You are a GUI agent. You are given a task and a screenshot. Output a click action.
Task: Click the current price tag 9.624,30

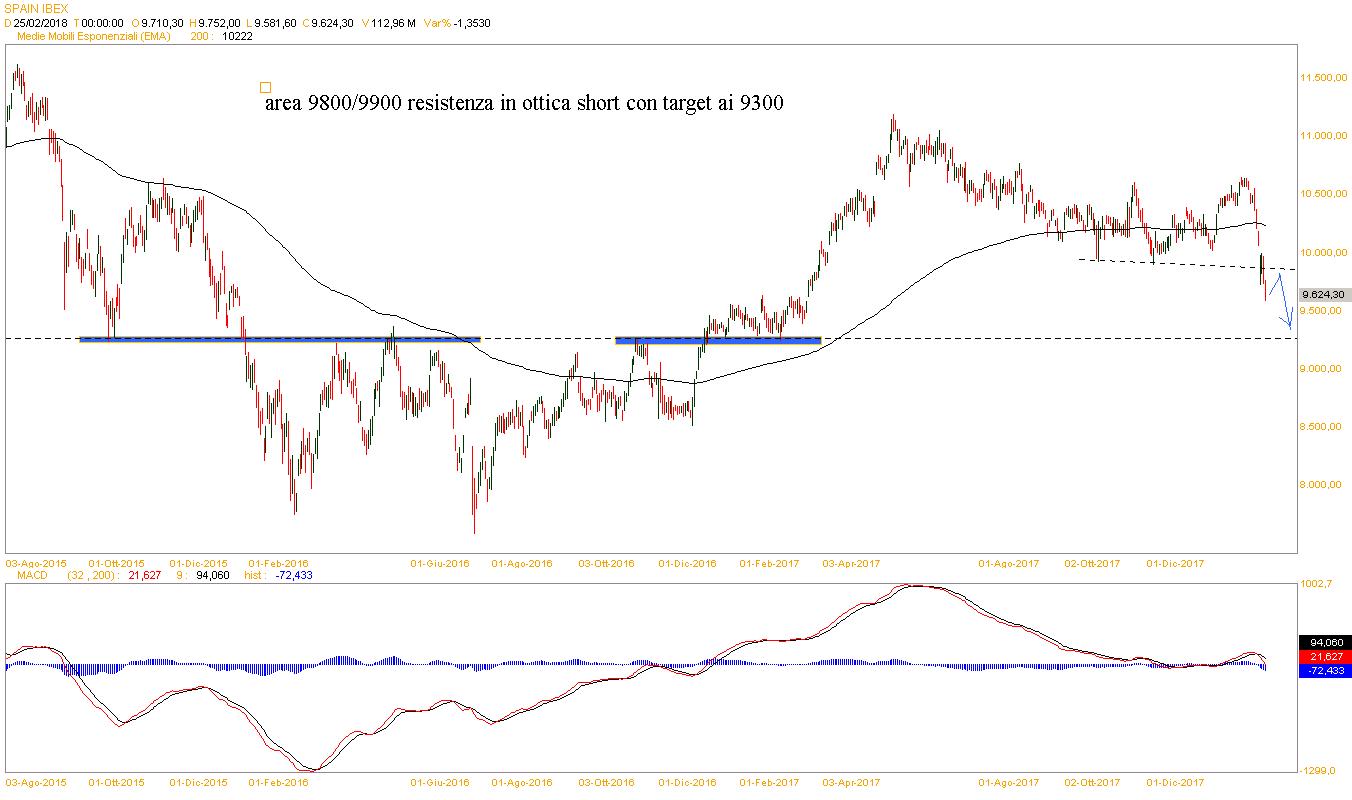pyautogui.click(x=1323, y=295)
